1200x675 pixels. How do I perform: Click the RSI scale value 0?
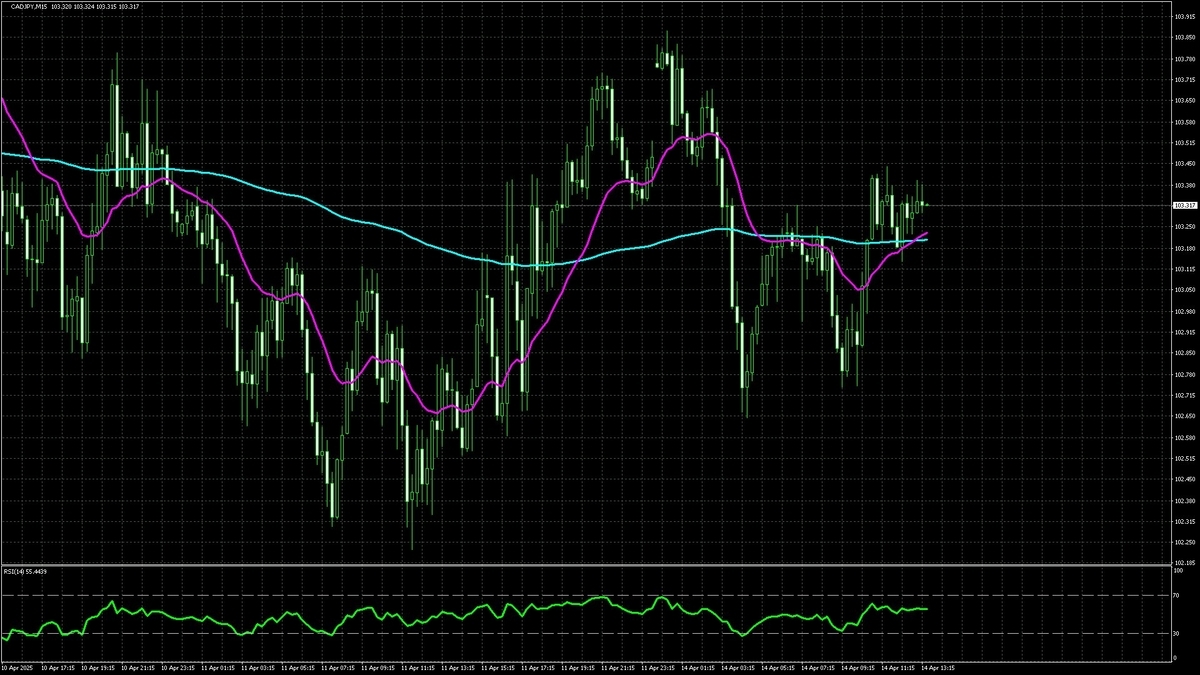coord(1175,656)
